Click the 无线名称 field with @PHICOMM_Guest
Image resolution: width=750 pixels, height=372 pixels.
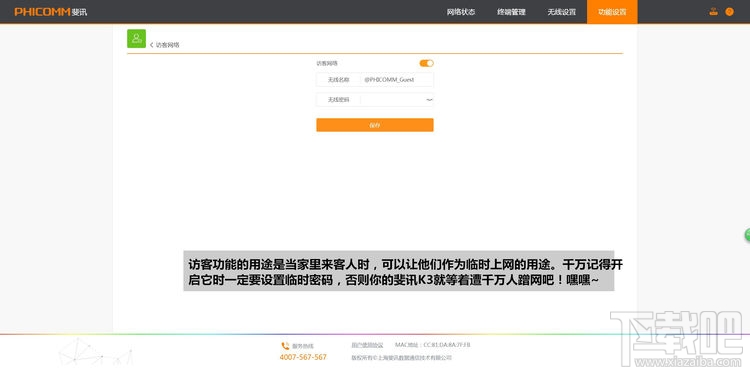click(375, 80)
